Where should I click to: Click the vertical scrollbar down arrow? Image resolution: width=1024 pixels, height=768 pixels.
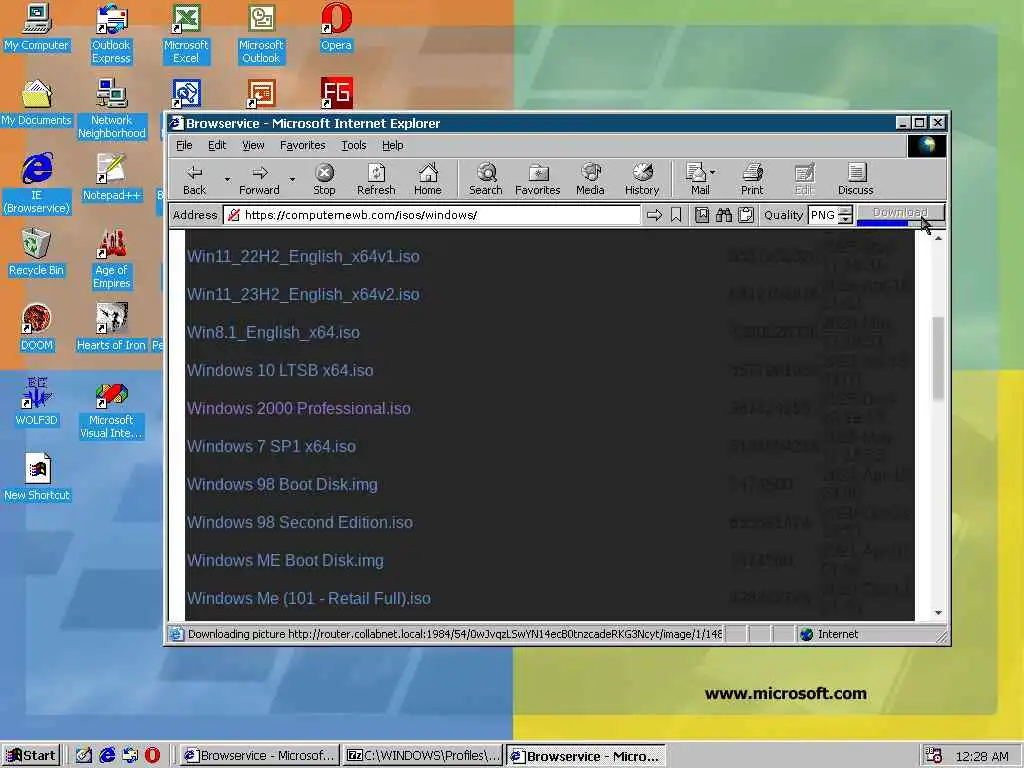point(938,613)
